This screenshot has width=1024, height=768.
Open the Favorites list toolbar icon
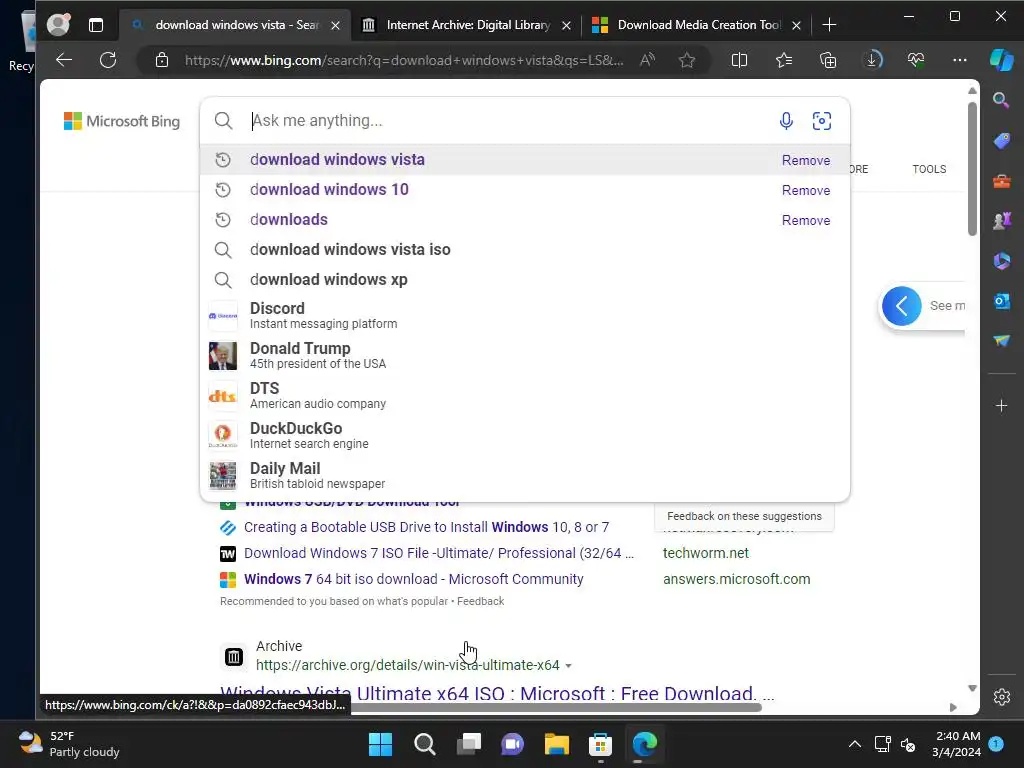click(784, 60)
